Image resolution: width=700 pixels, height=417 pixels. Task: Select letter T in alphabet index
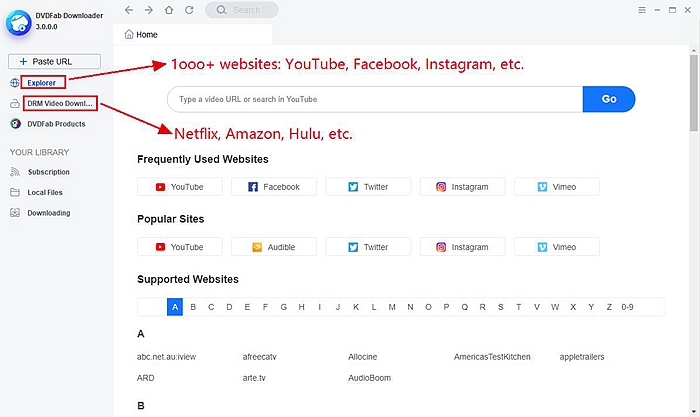click(x=519, y=307)
